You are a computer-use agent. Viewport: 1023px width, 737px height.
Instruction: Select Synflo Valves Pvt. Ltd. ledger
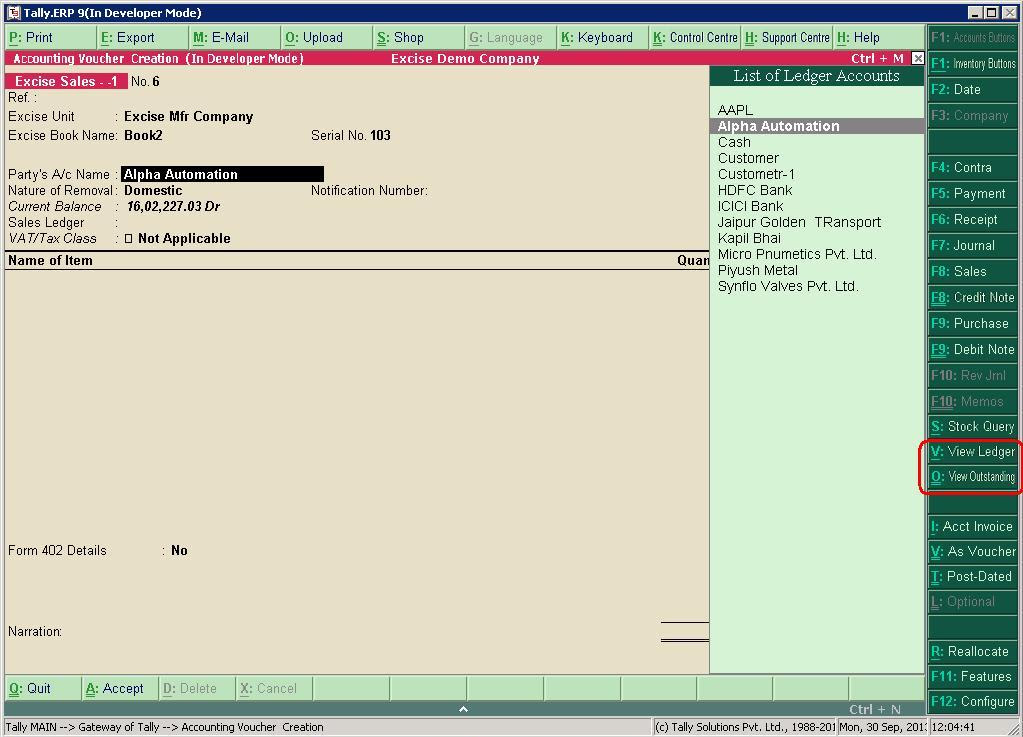(x=817, y=286)
